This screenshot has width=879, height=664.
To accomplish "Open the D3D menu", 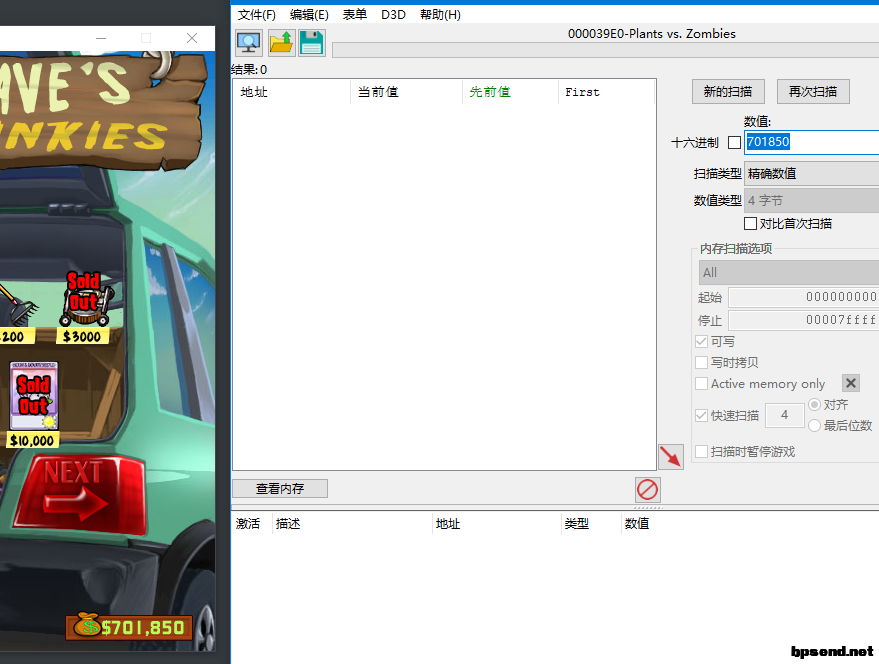I will 394,15.
